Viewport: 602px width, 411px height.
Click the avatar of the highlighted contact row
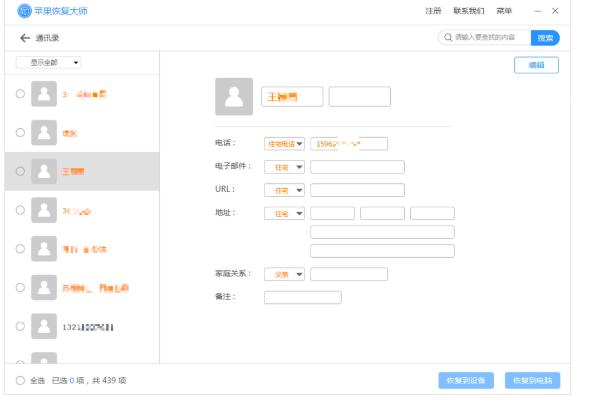(44, 171)
